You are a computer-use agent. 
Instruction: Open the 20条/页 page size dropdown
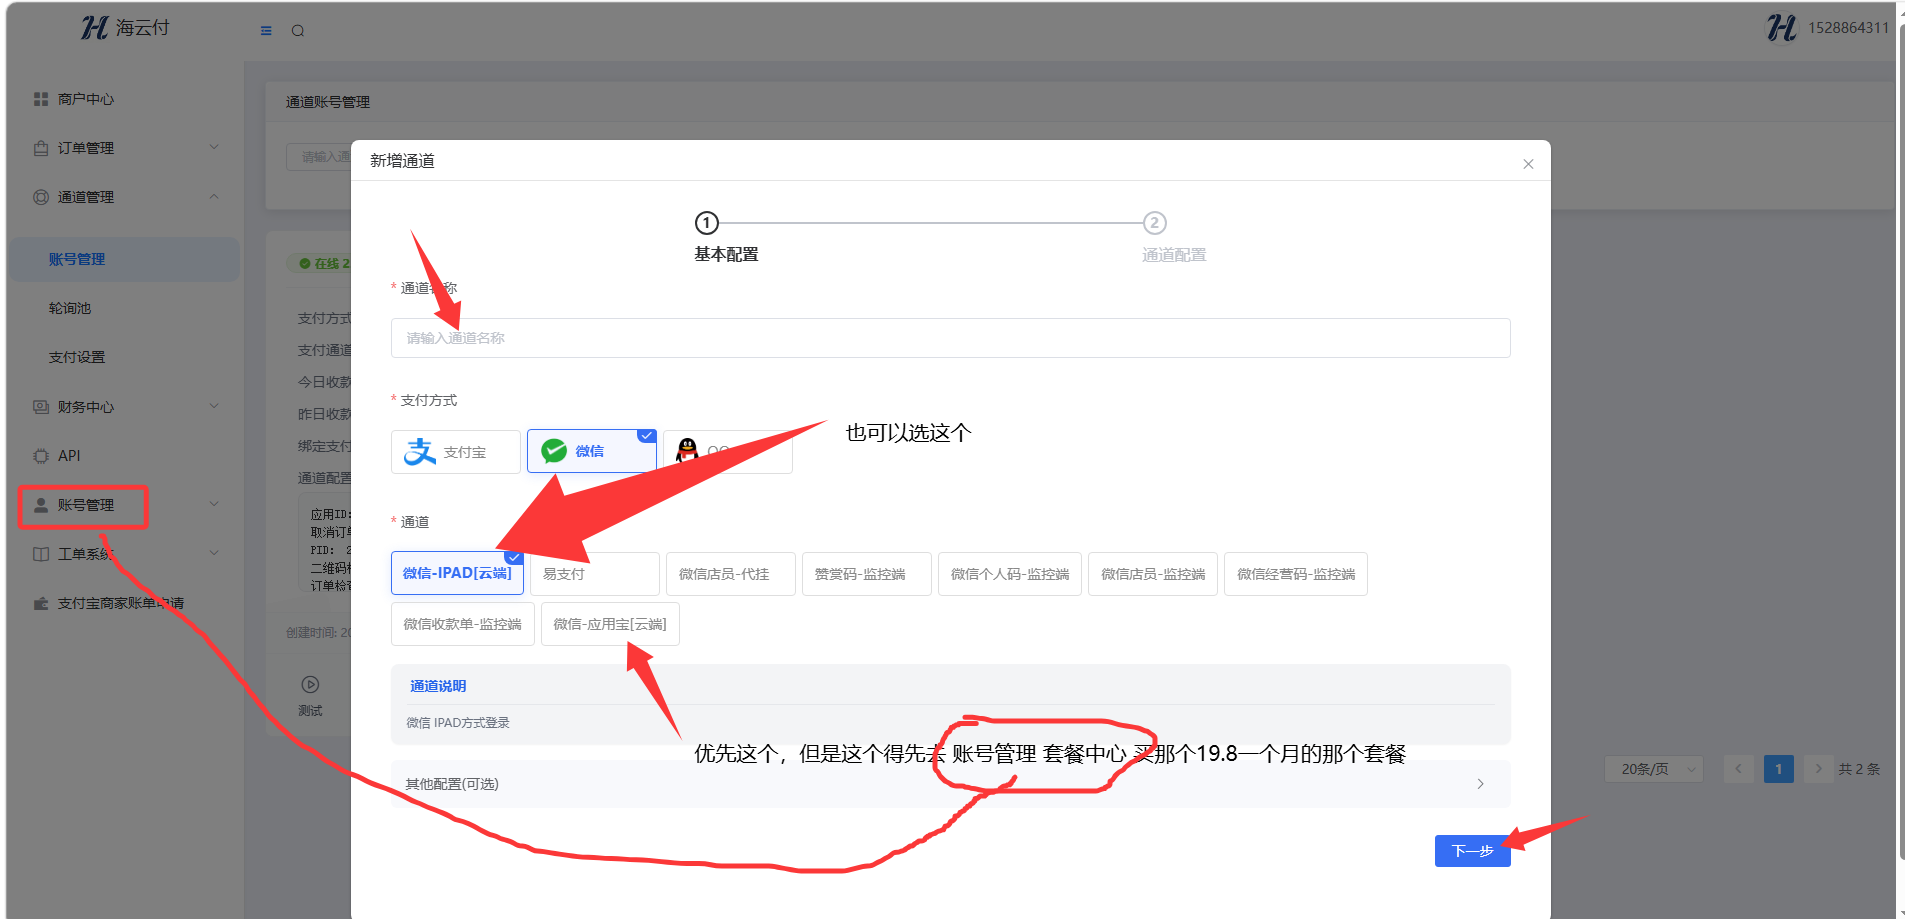1654,769
